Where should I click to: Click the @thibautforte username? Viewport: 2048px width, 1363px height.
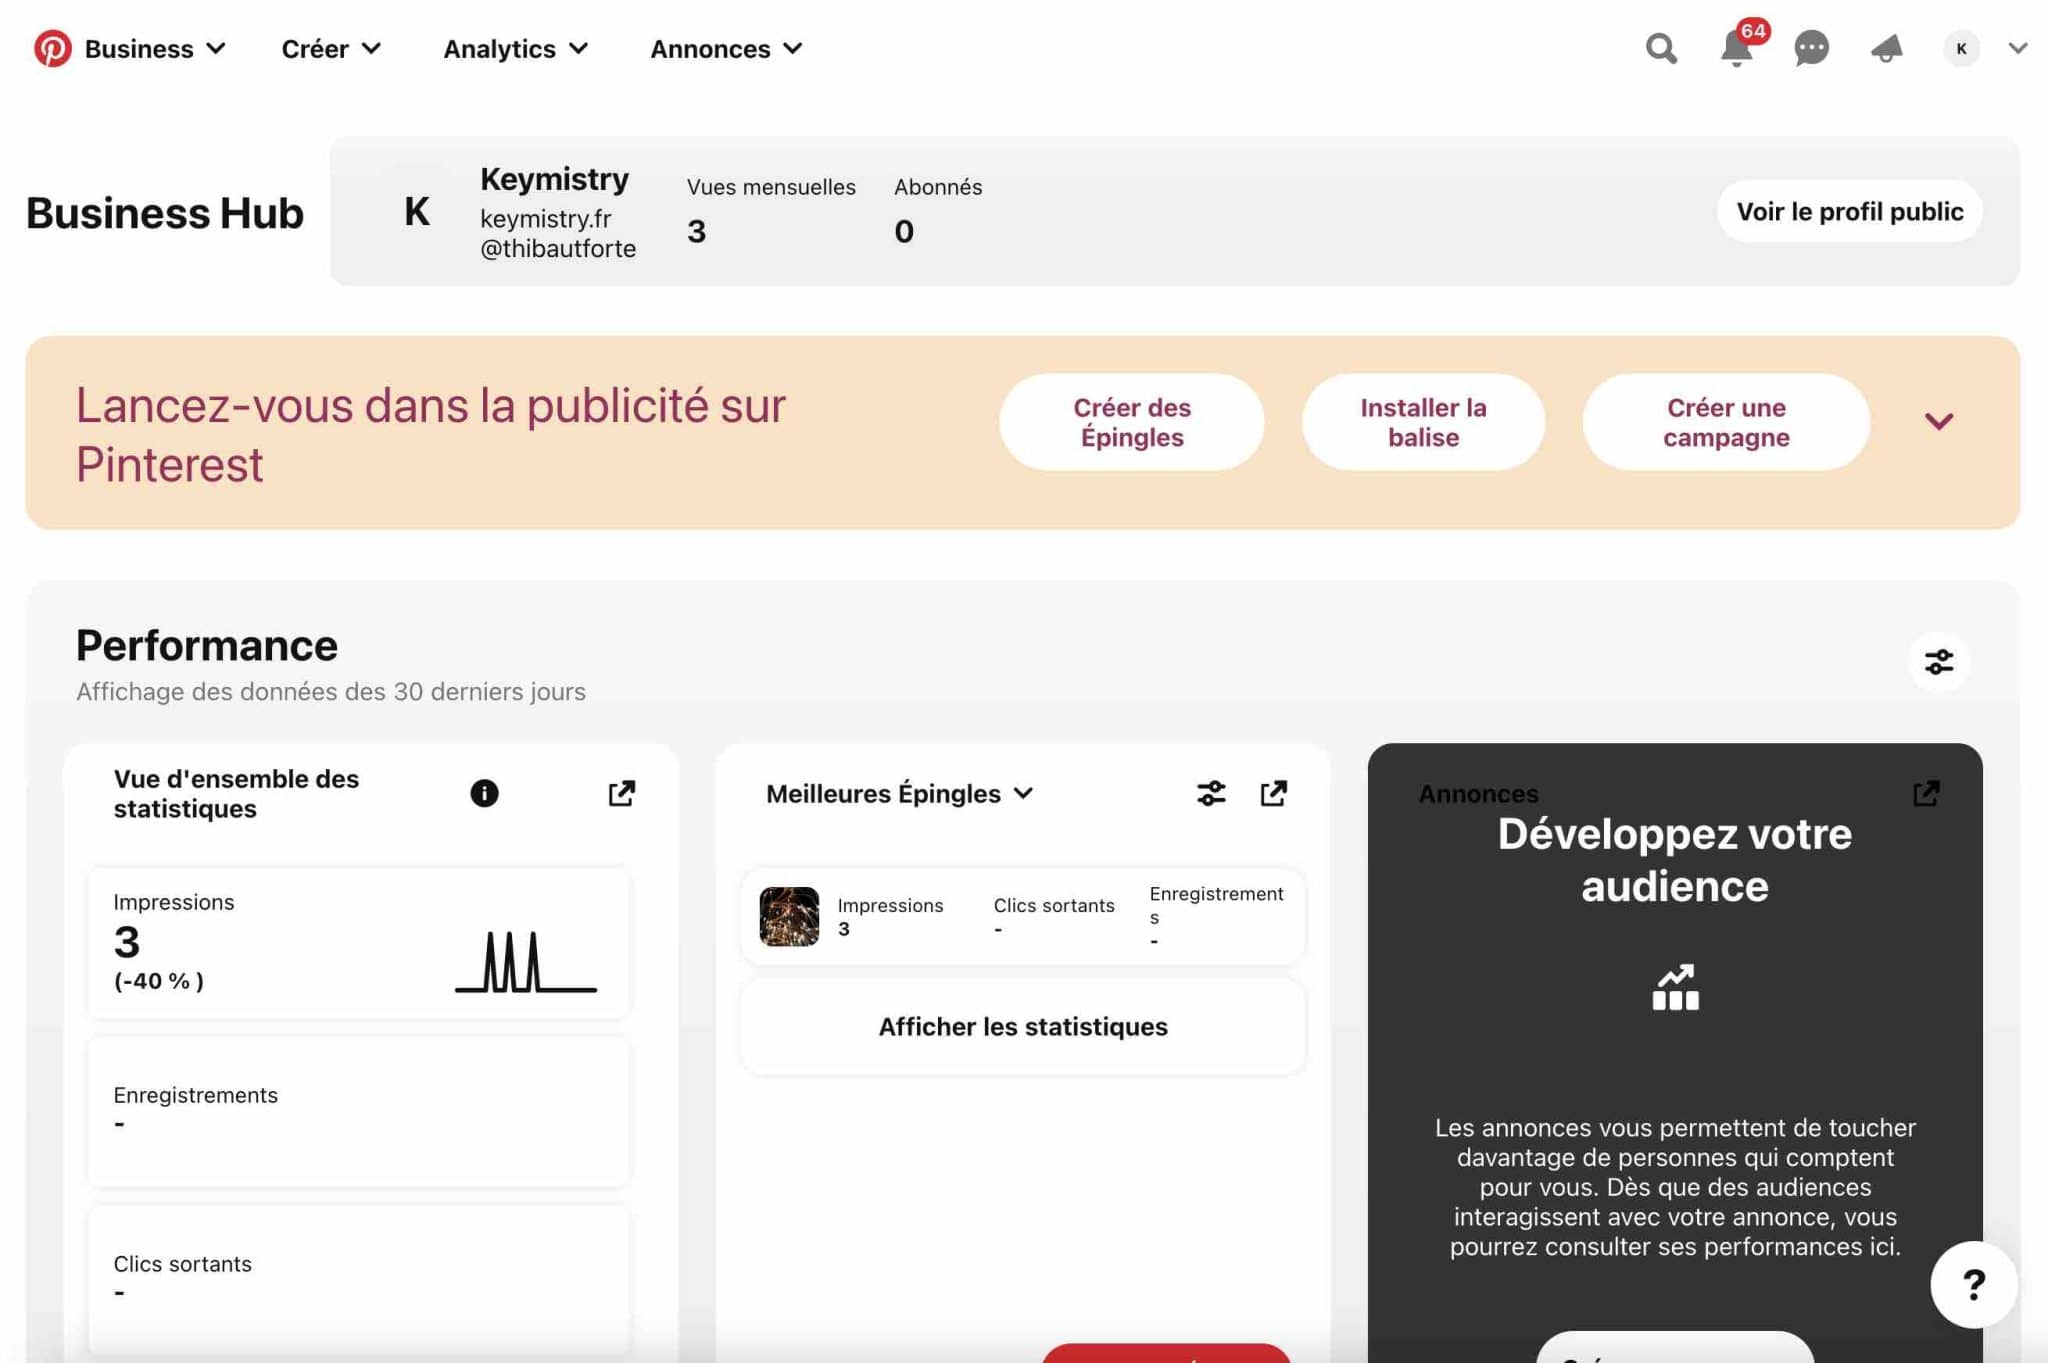pyautogui.click(x=558, y=248)
